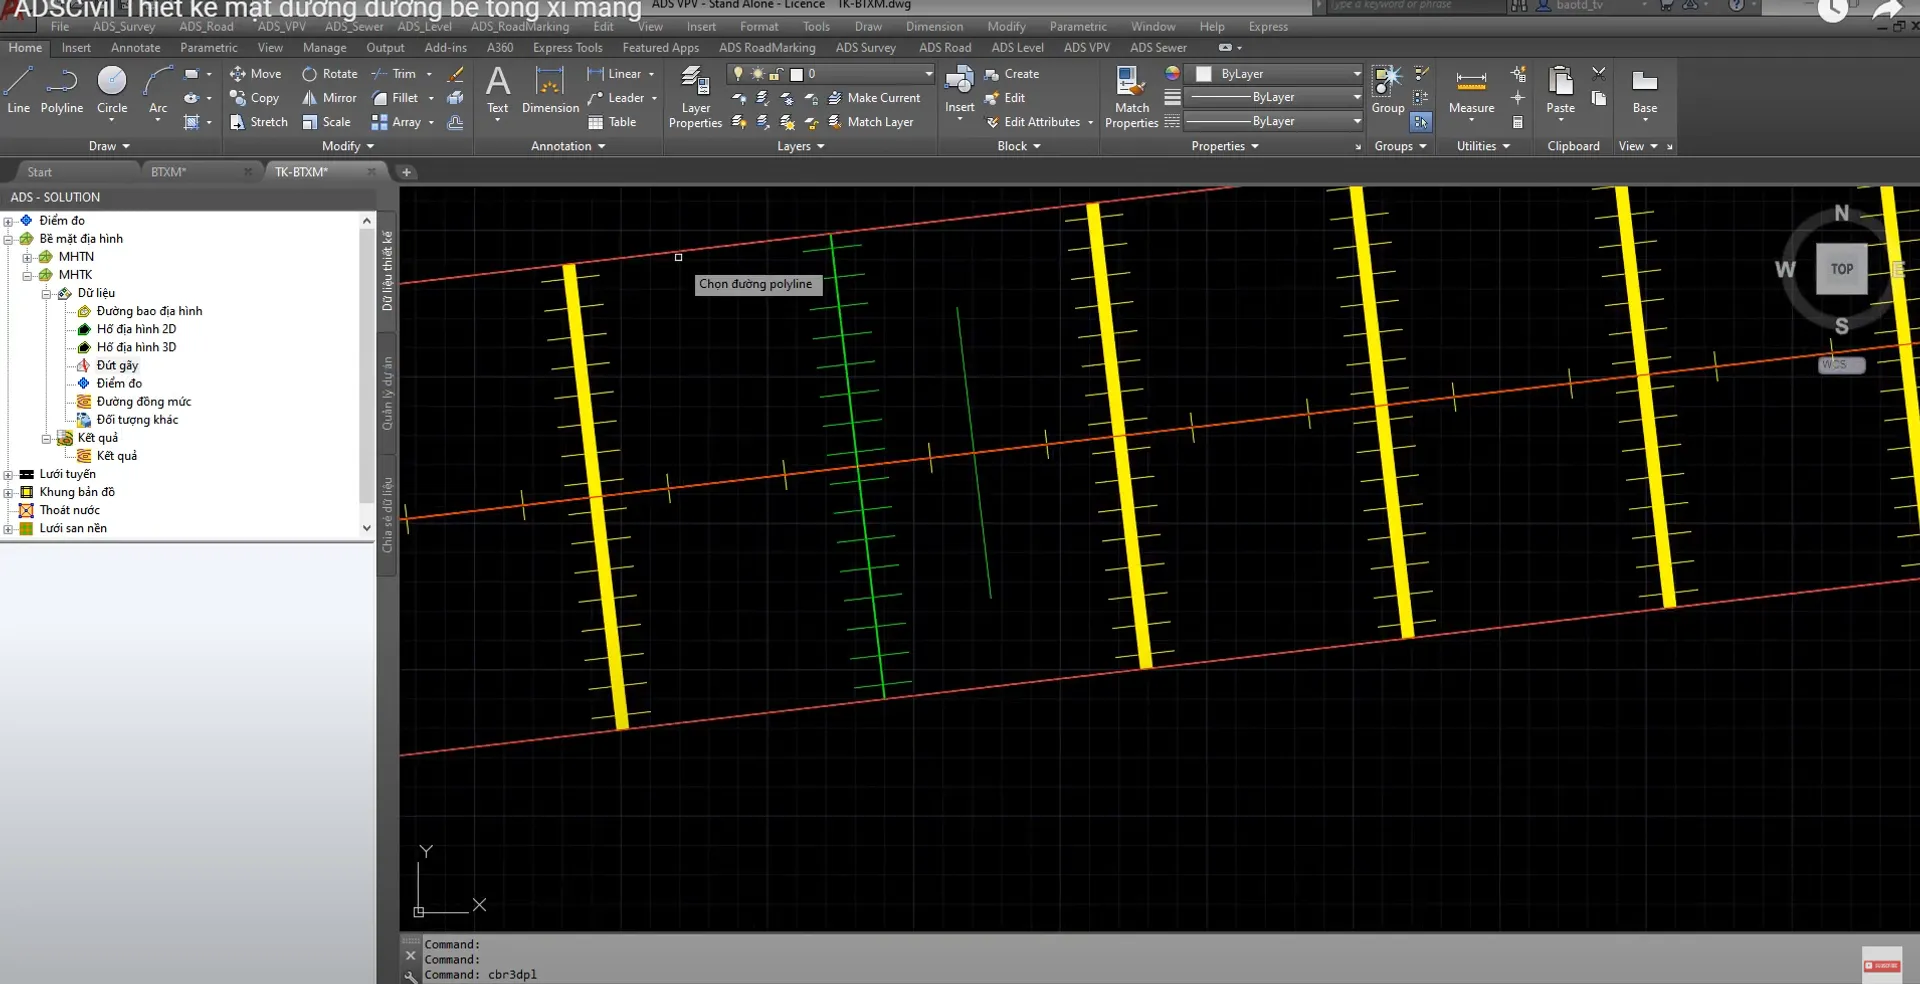Open the Measure utility

click(1471, 92)
